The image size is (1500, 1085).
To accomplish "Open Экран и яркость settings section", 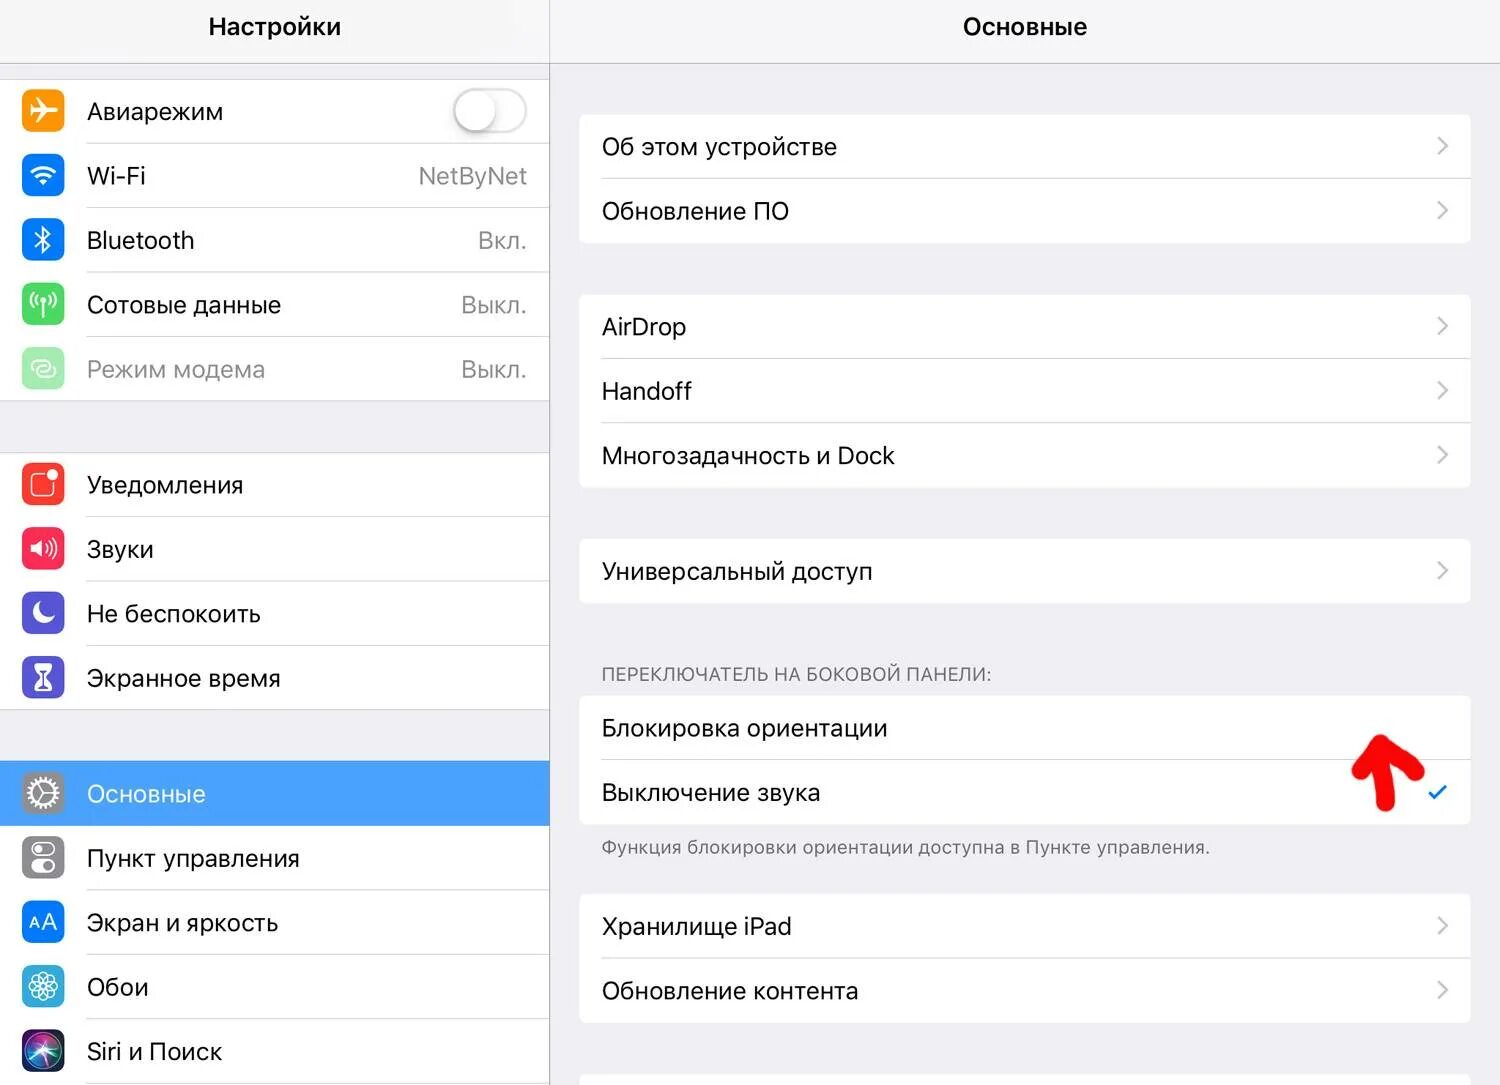I will click(183, 922).
